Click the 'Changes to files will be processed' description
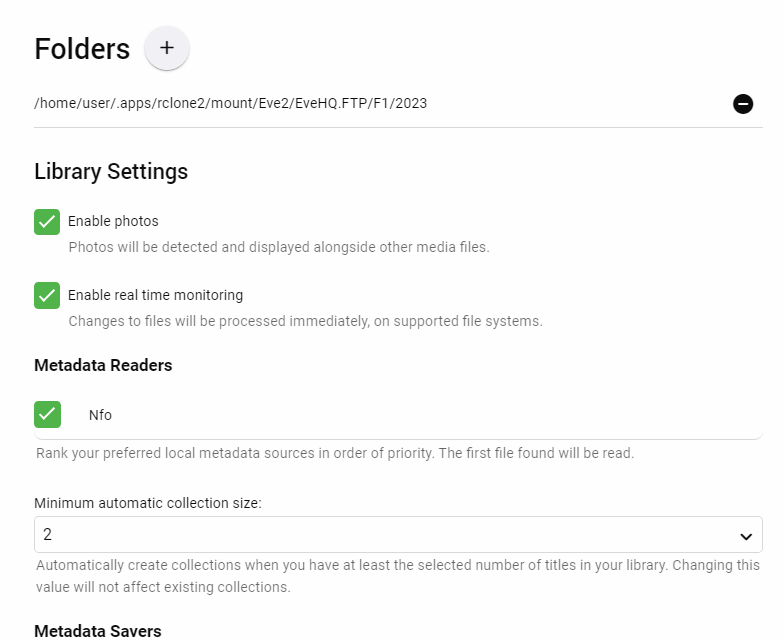Viewport: 783px width, 641px height. [x=305, y=321]
